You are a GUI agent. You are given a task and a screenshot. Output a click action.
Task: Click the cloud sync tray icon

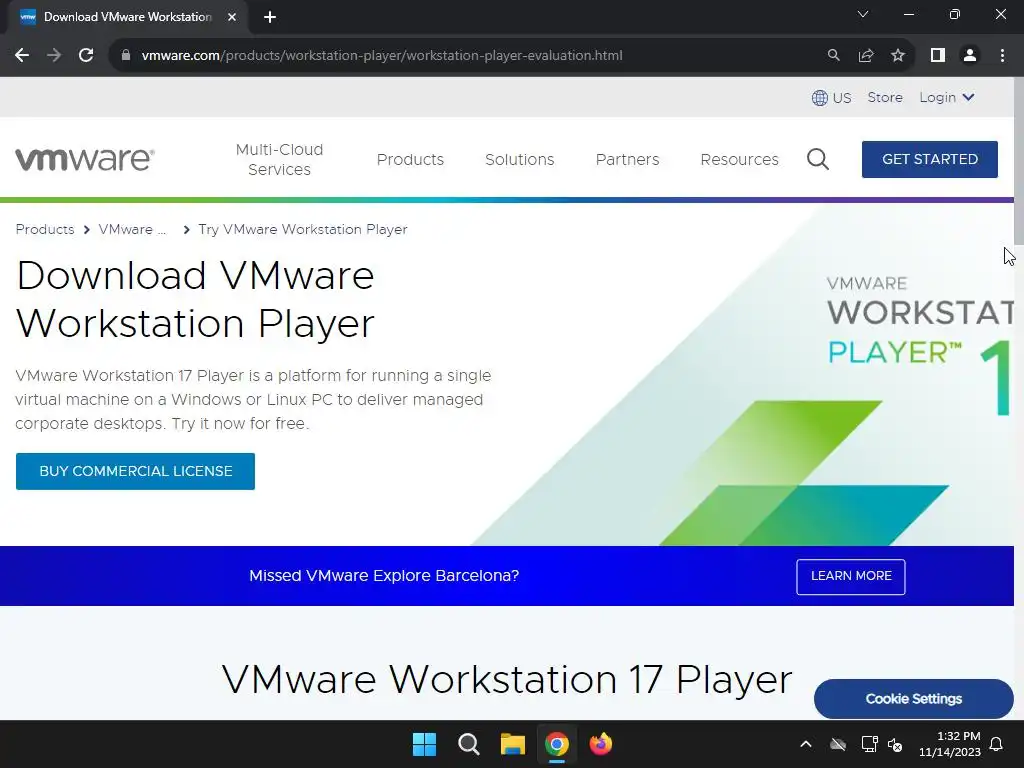[x=838, y=744]
